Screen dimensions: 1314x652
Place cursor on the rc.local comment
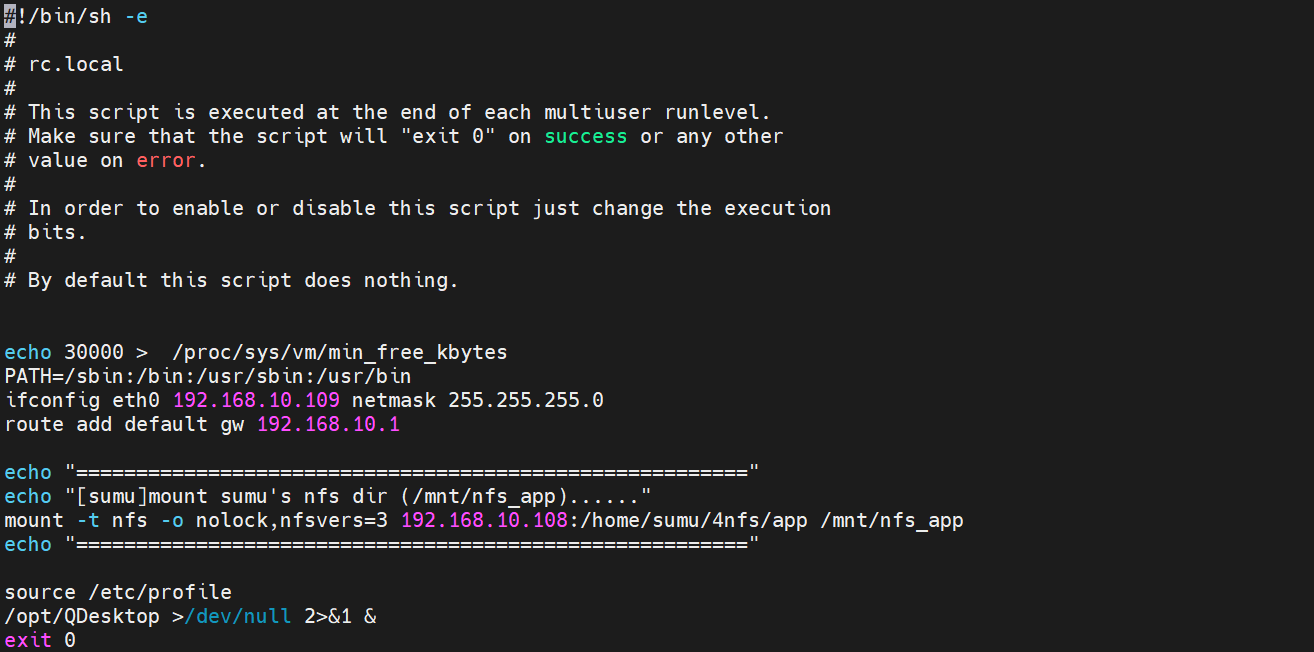pyautogui.click(x=76, y=64)
